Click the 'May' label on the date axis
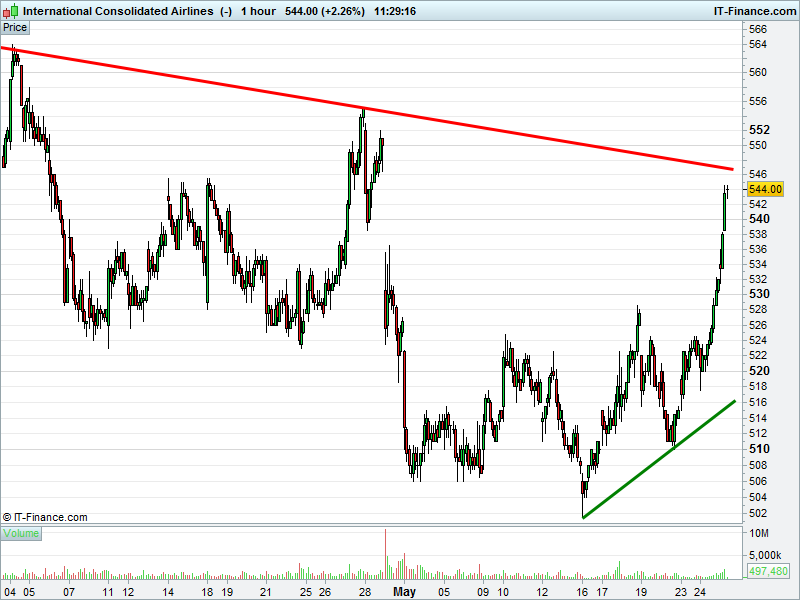 (x=405, y=592)
